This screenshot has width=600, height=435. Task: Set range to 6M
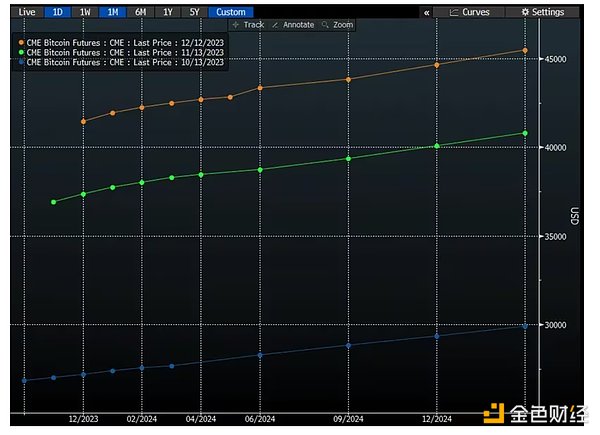141,12
